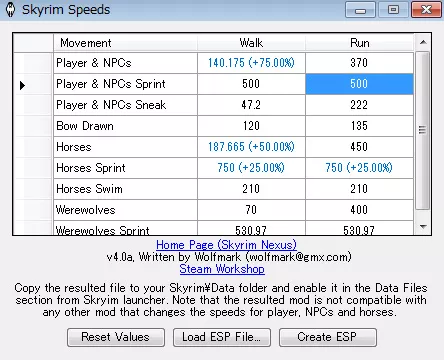Select the Bow Drawn run value 135
The image size is (444, 360).
point(359,126)
